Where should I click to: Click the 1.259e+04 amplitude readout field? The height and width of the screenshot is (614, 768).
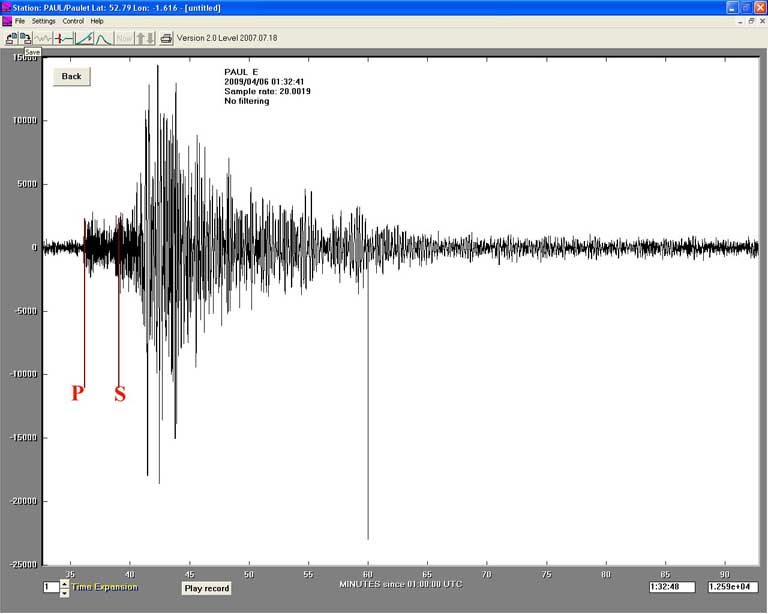[x=733, y=587]
